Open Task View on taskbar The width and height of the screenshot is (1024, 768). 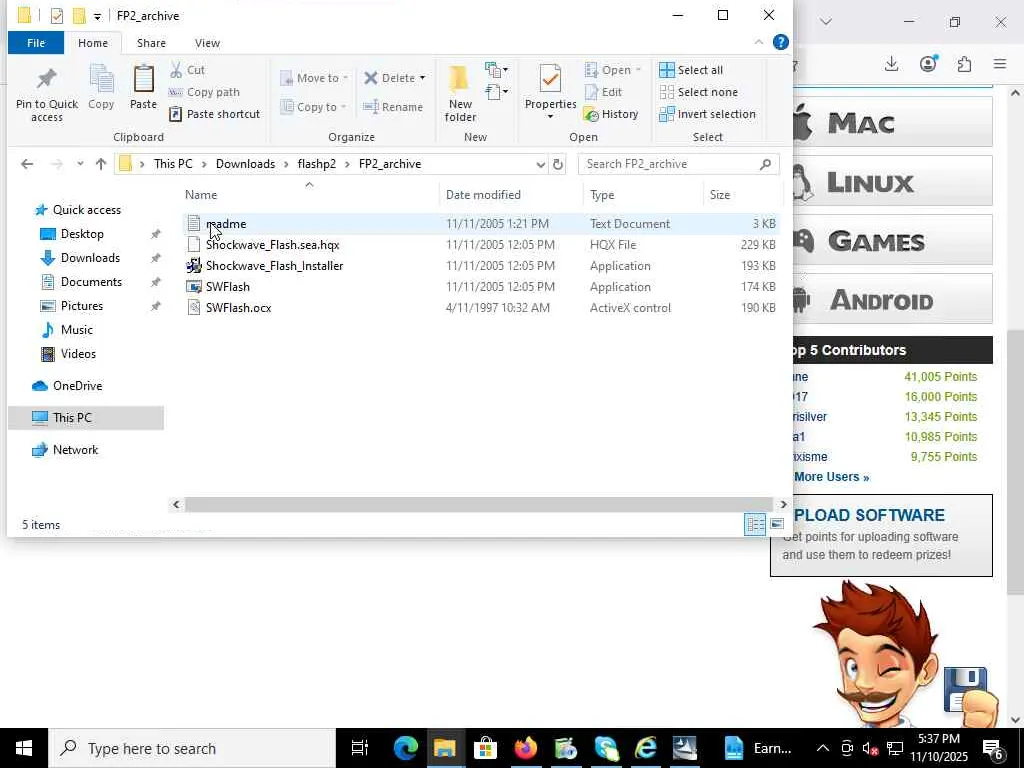click(360, 748)
